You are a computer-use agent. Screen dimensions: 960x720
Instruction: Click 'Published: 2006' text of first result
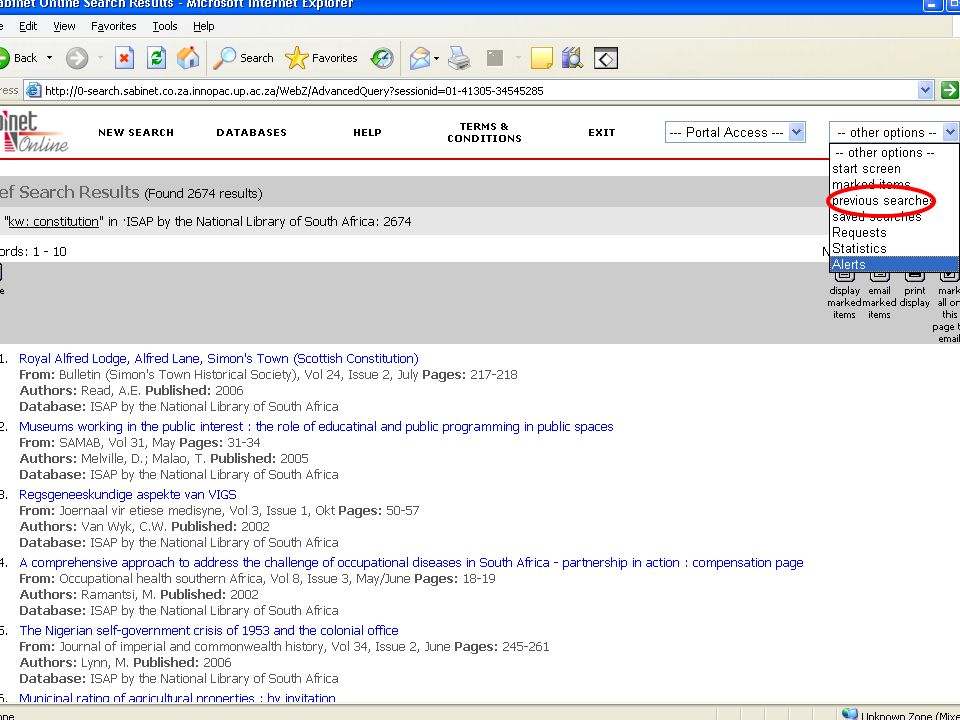(x=194, y=391)
